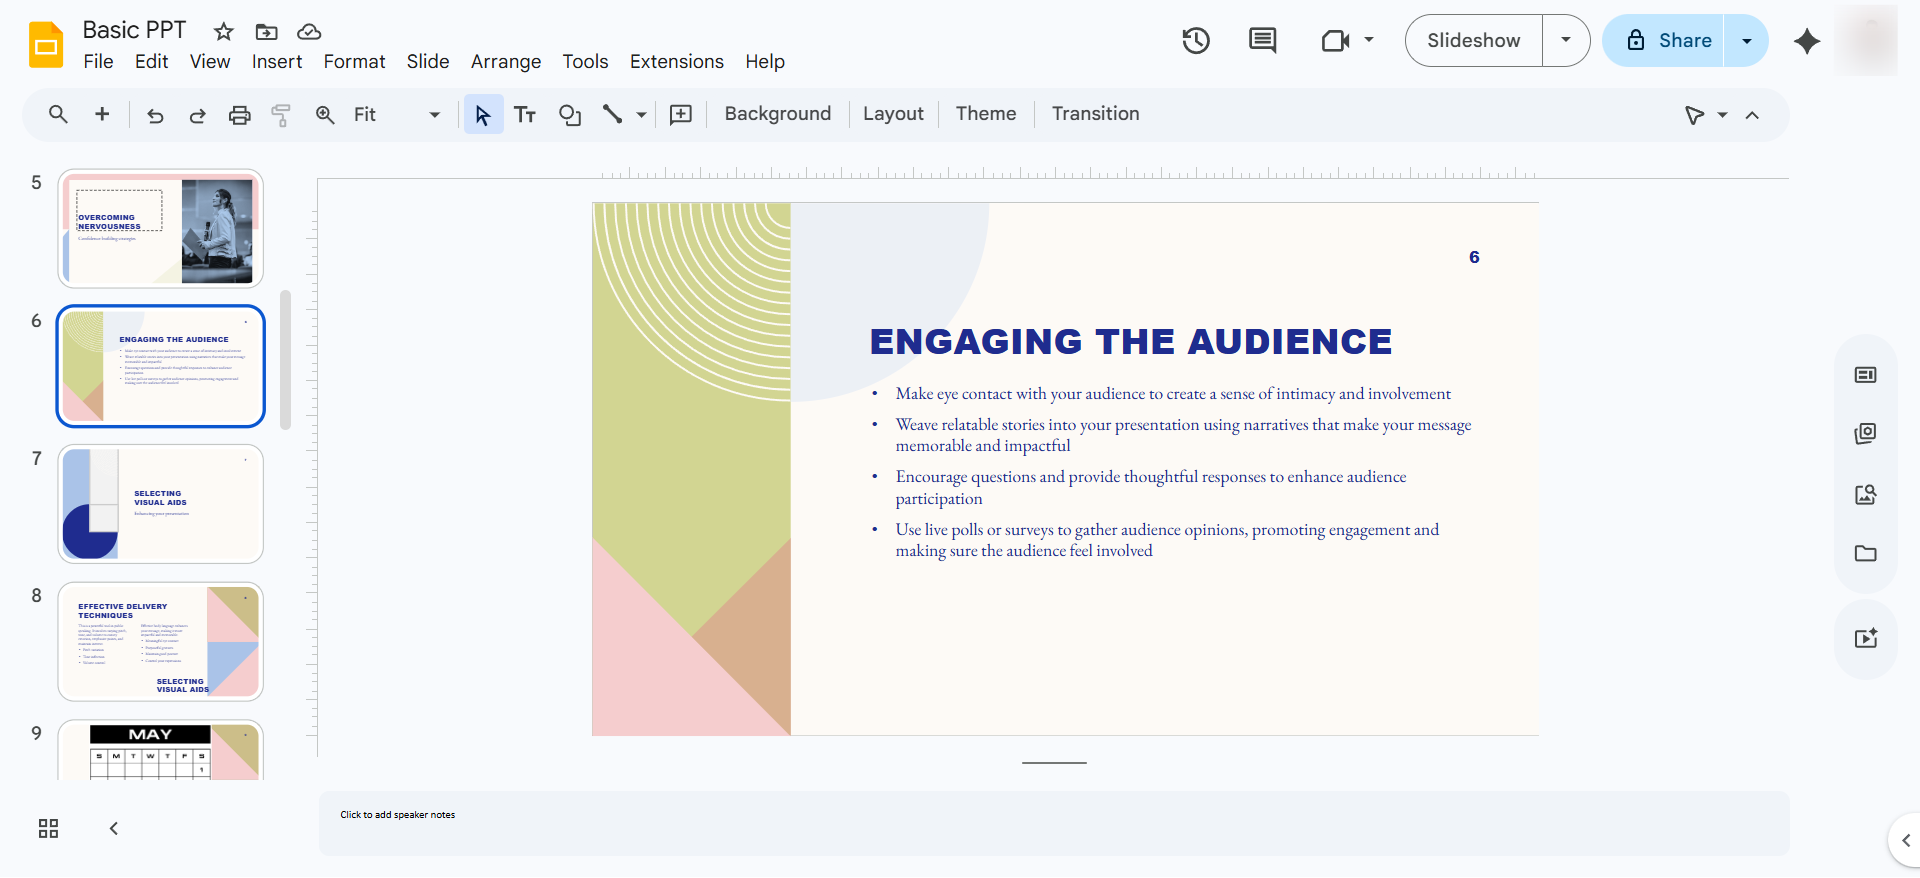Open version history clock icon

[1196, 41]
